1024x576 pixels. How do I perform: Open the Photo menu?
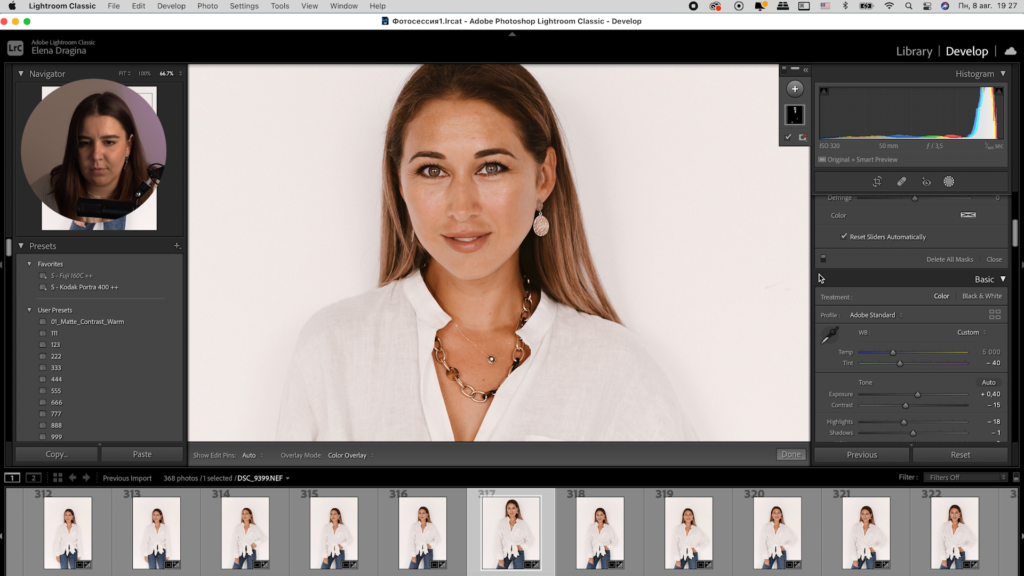[x=207, y=6]
